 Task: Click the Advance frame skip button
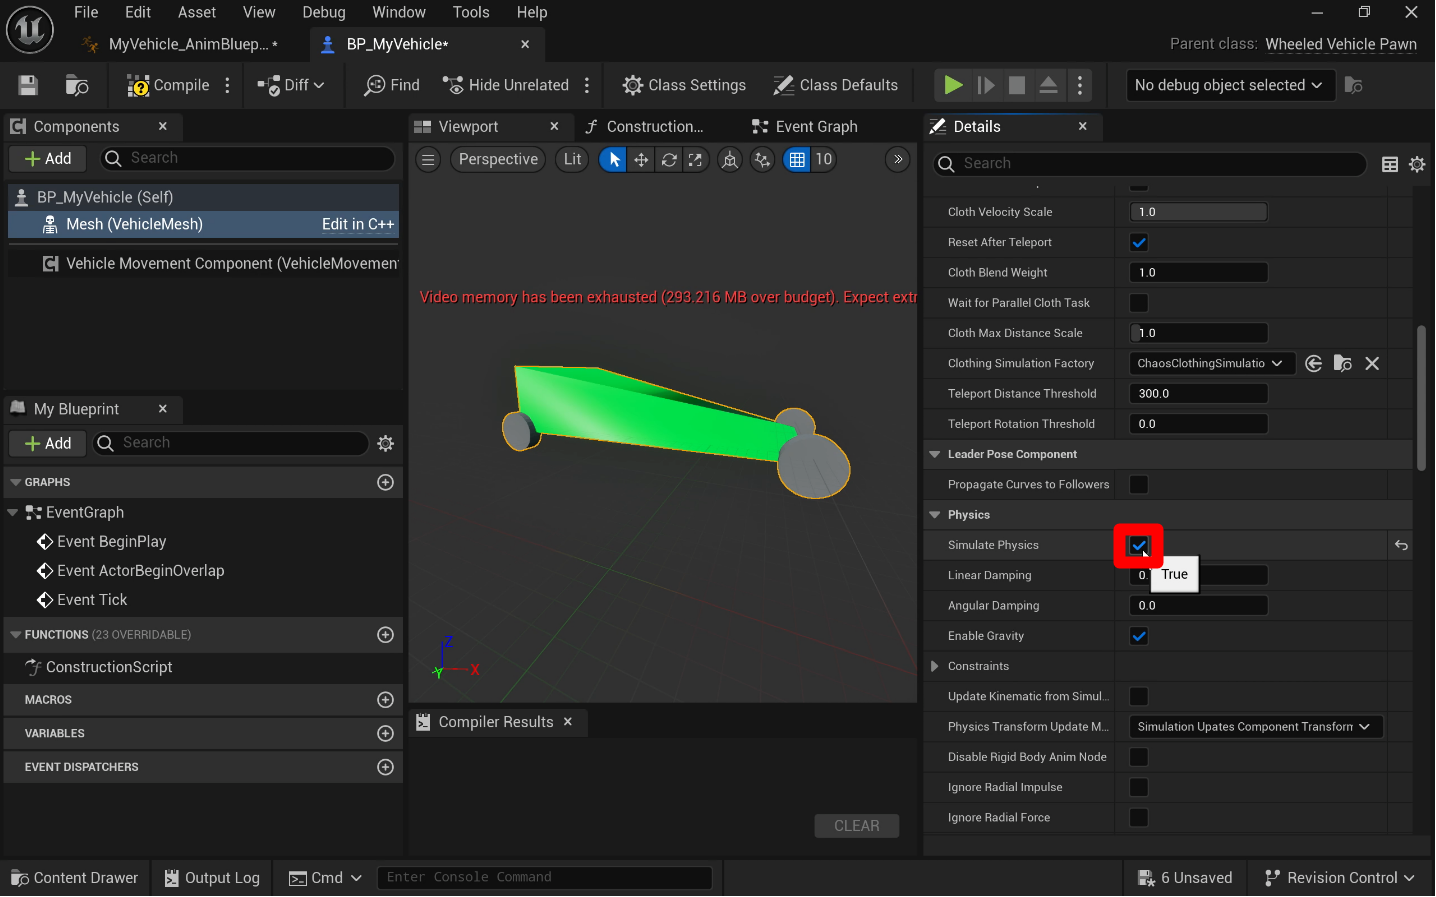(986, 85)
